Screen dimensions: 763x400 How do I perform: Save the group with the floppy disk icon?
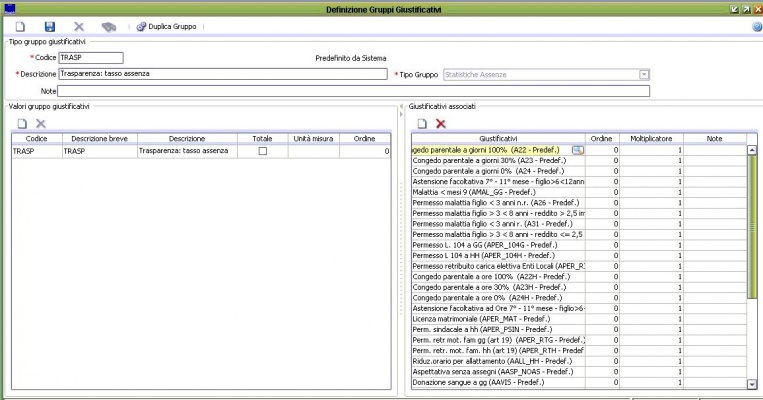coord(49,26)
